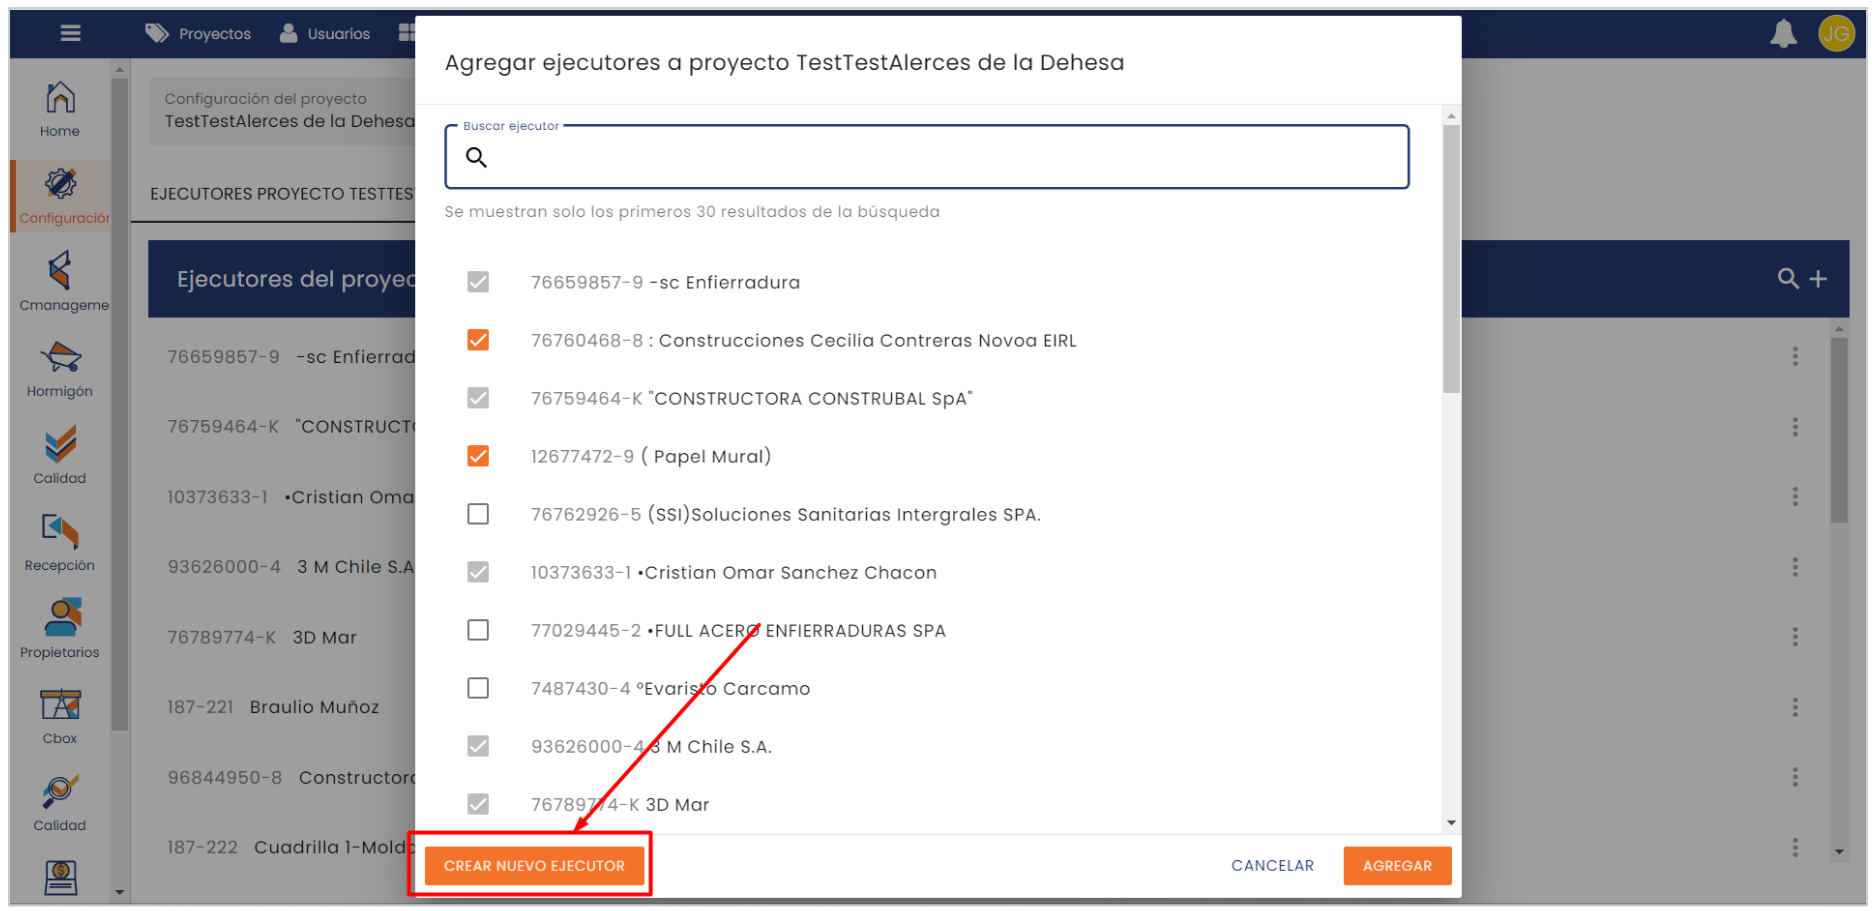This screenshot has height=911, width=1872.
Task: Open the Proyectos top menu
Action: tap(198, 34)
